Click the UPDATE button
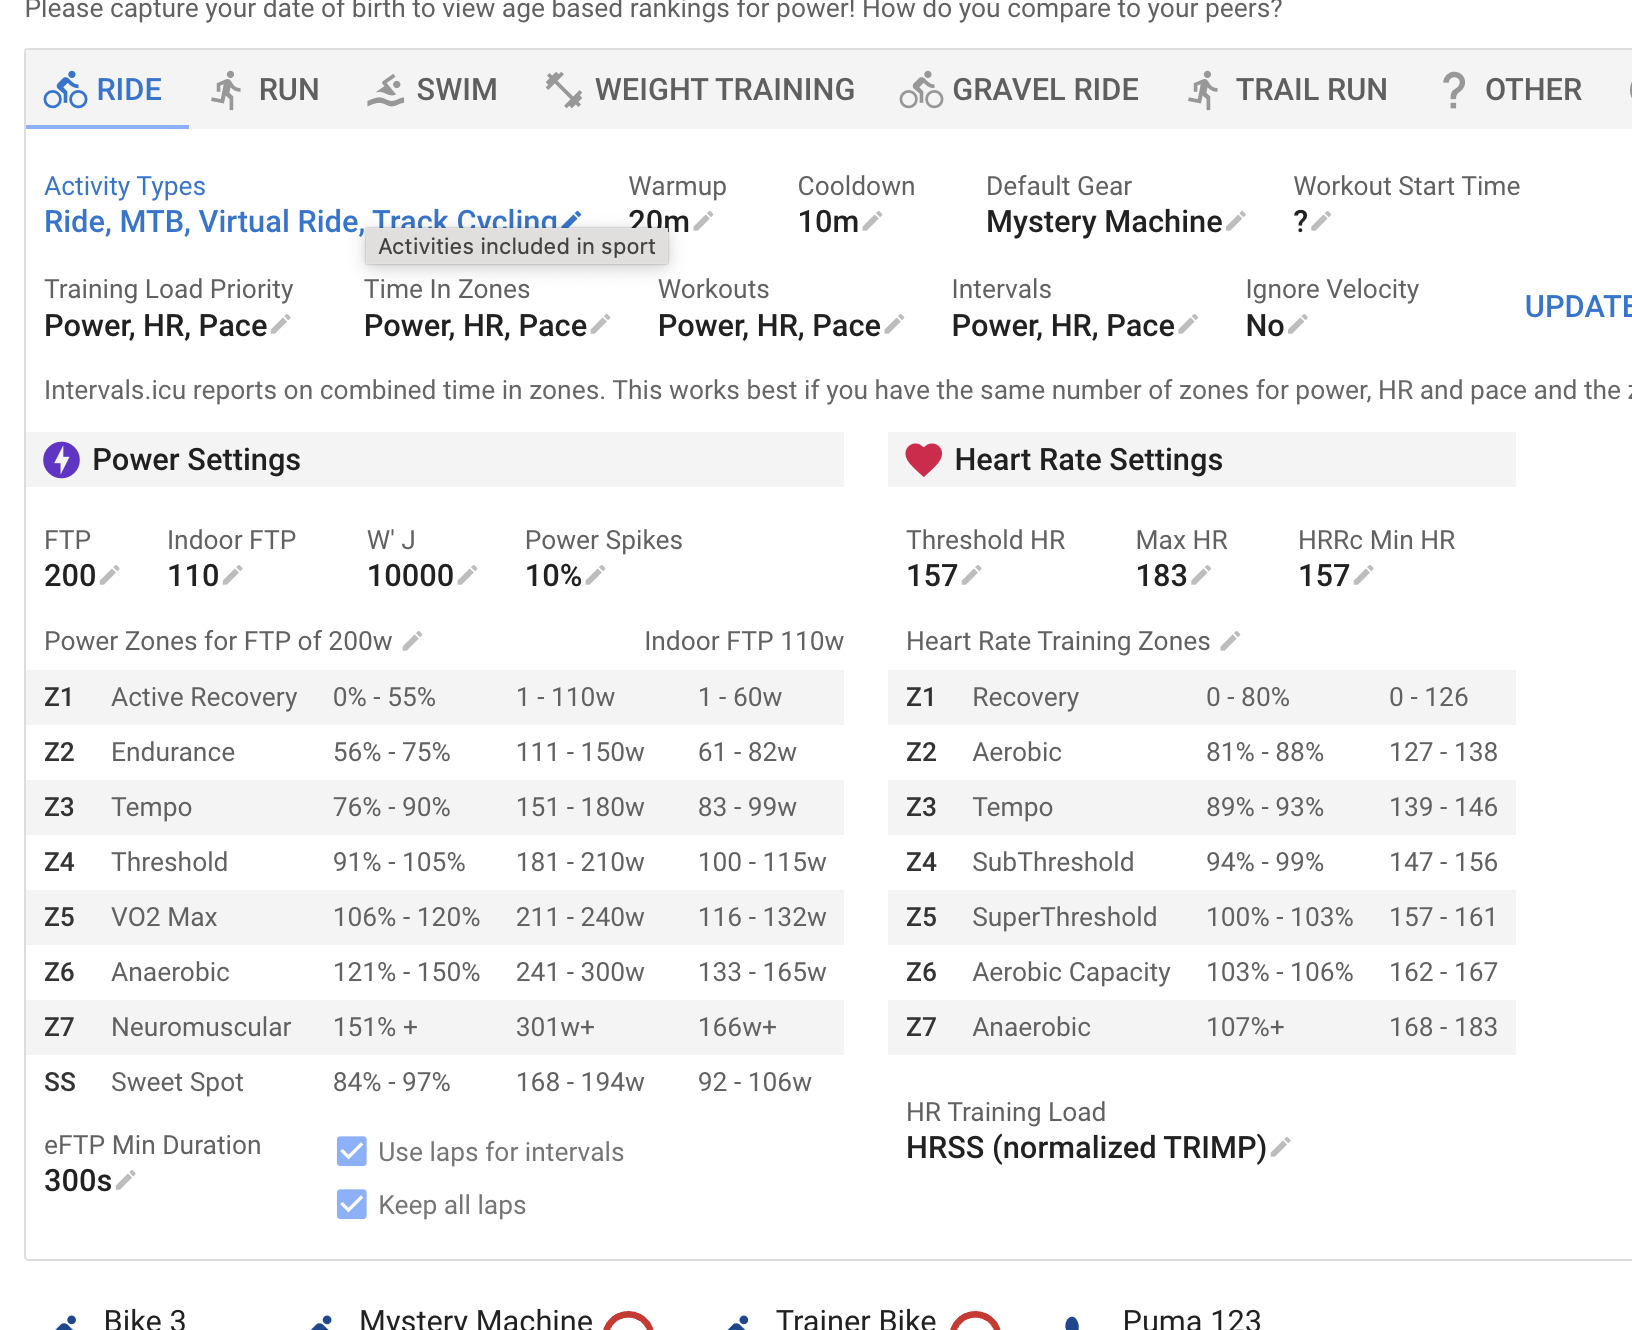This screenshot has height=1330, width=1632. pyautogui.click(x=1578, y=306)
